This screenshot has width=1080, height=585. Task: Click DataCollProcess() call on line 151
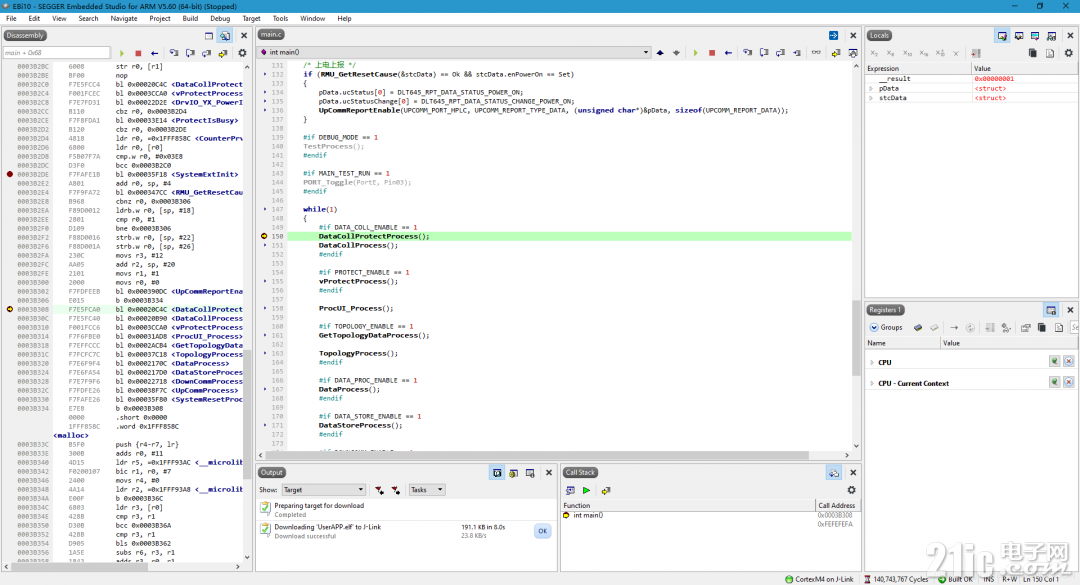[357, 245]
